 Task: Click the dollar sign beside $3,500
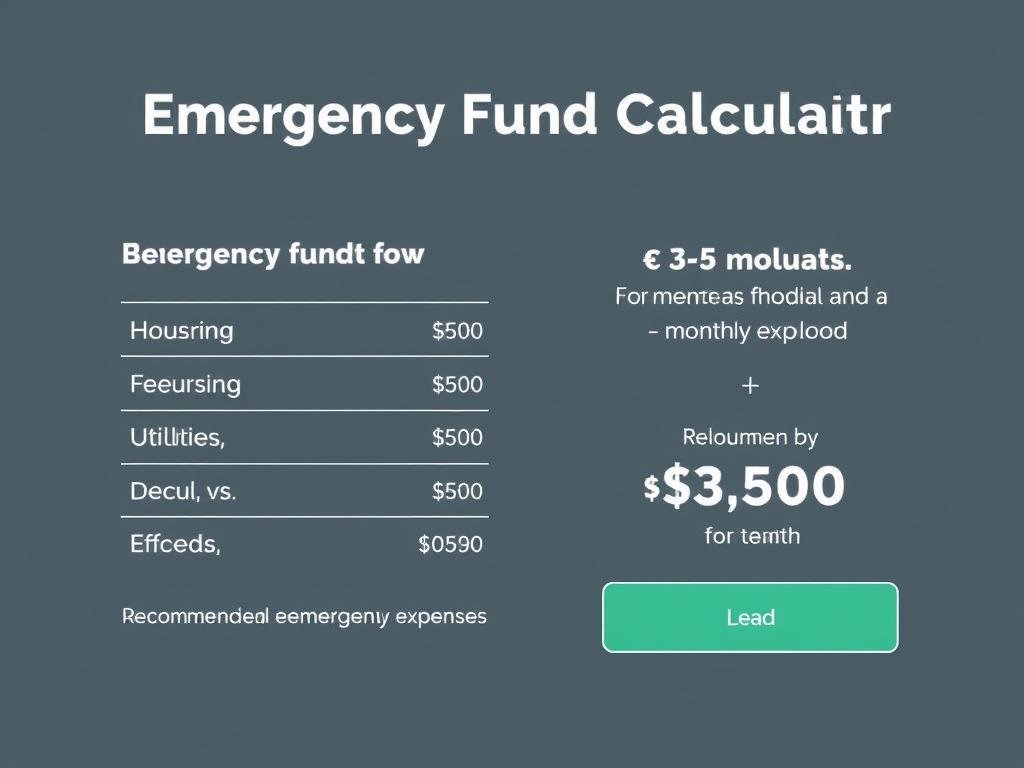650,488
